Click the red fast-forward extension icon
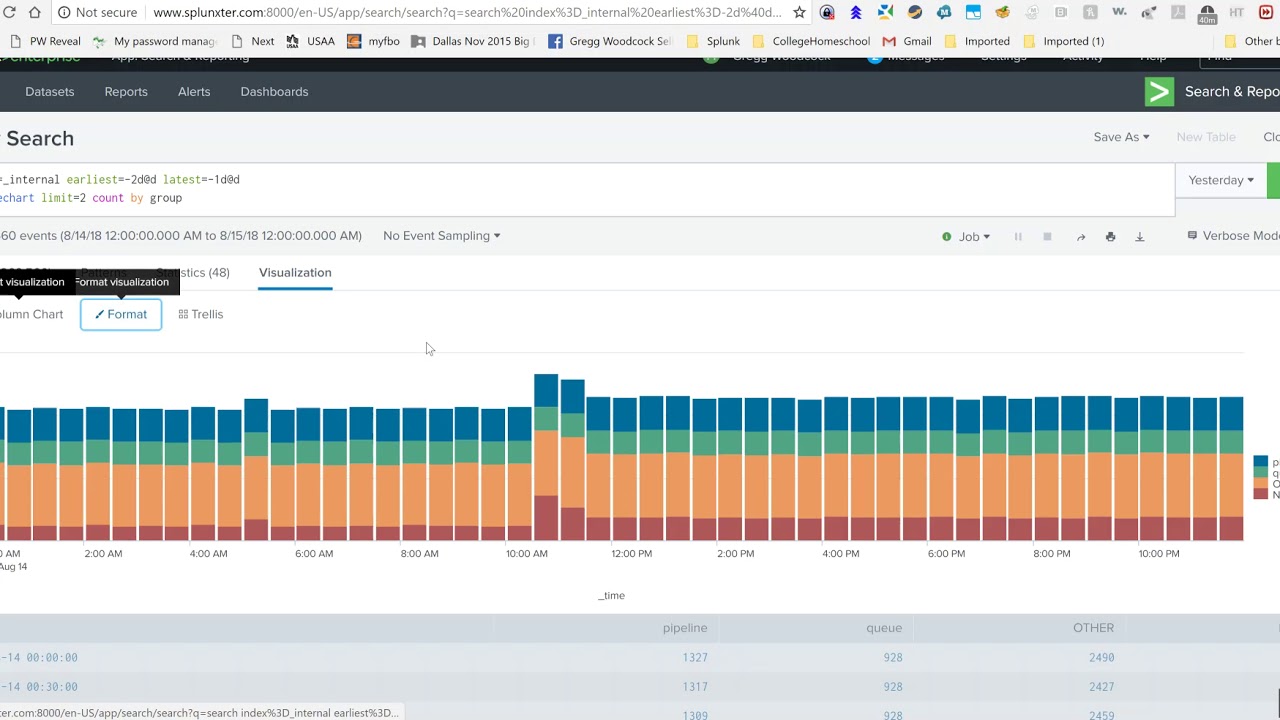 [x=1266, y=12]
